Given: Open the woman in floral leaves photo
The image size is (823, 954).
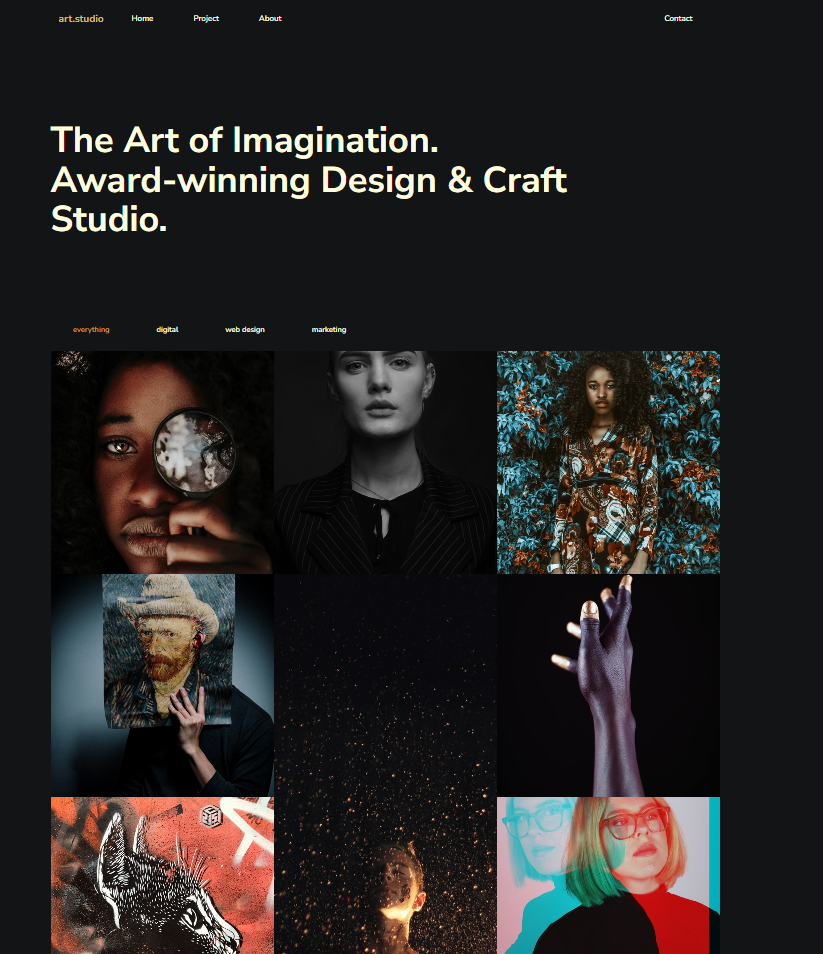Looking at the screenshot, I should tap(608, 462).
